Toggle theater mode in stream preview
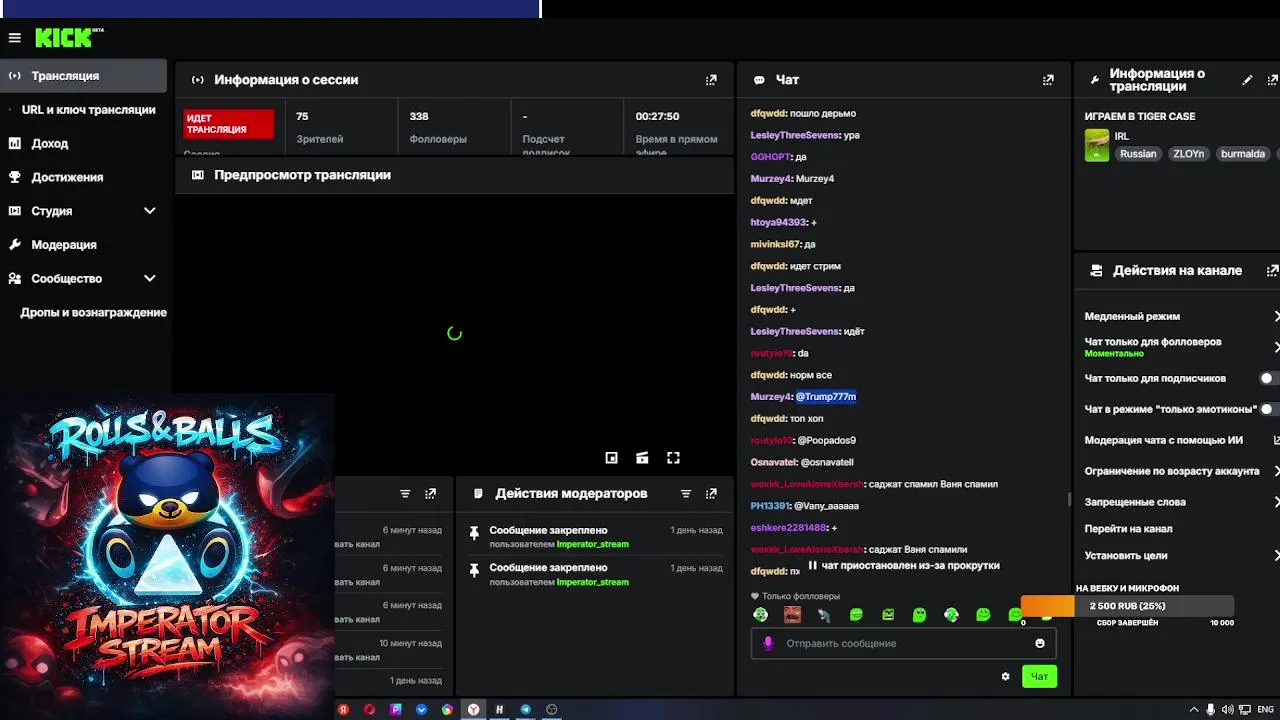1280x720 pixels. click(642, 458)
